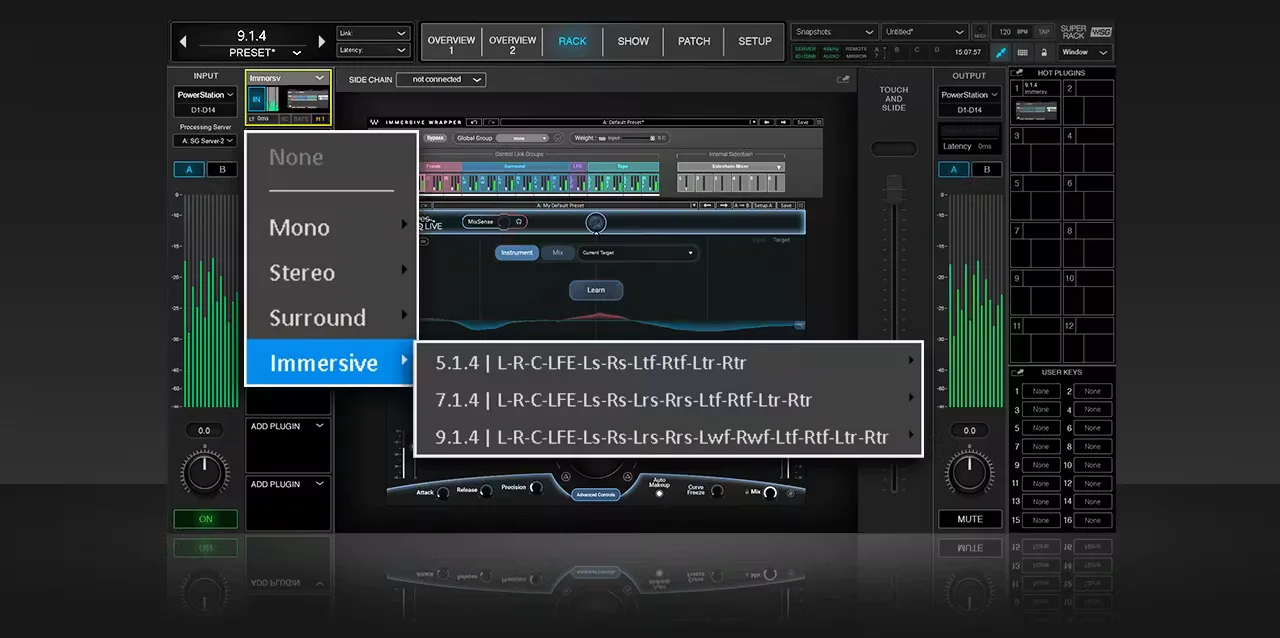Image resolution: width=1280 pixels, height=638 pixels.
Task: Switch to the Rack tab
Action: click(573, 42)
